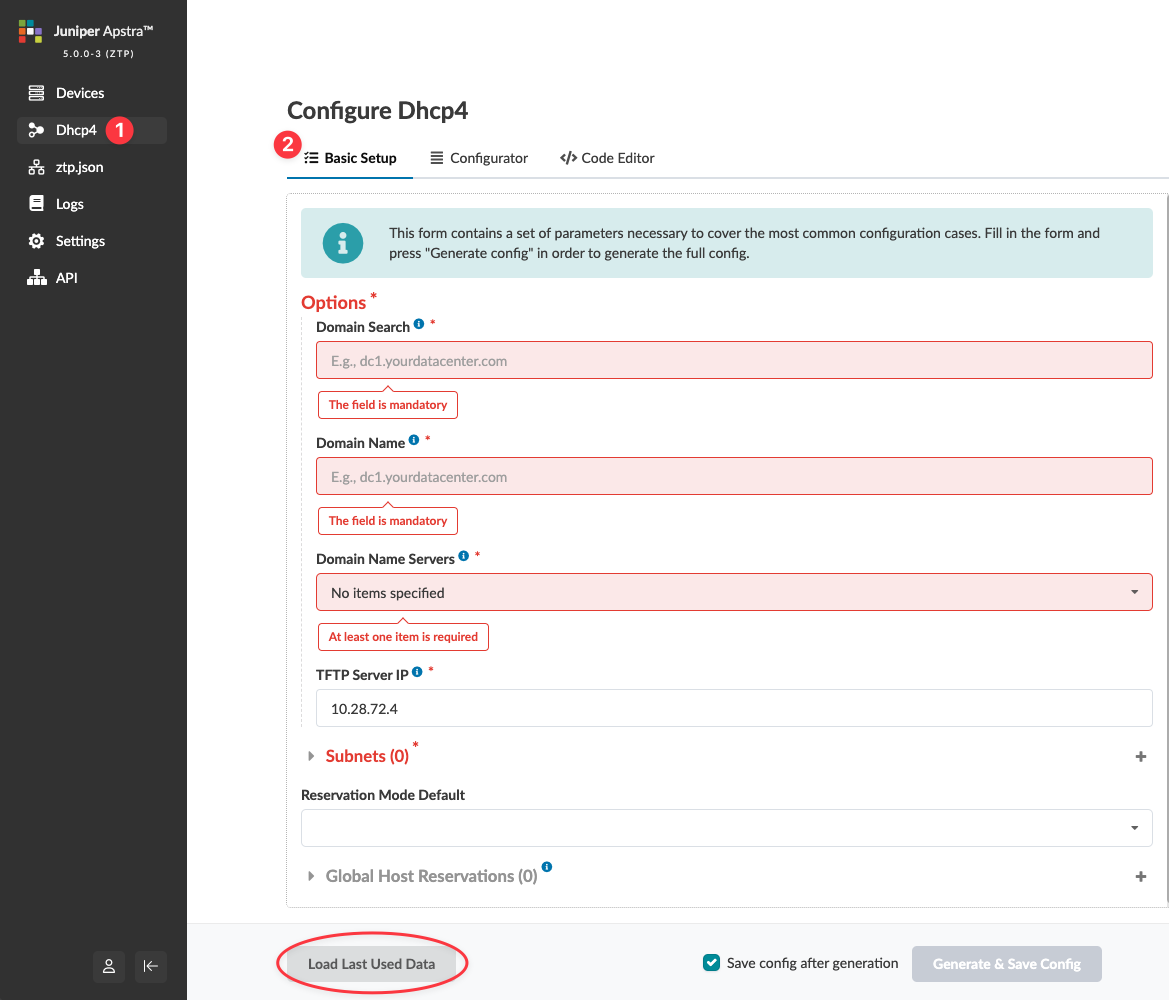
Task: Click the Devices server icon in sidebar
Action: pos(37,93)
